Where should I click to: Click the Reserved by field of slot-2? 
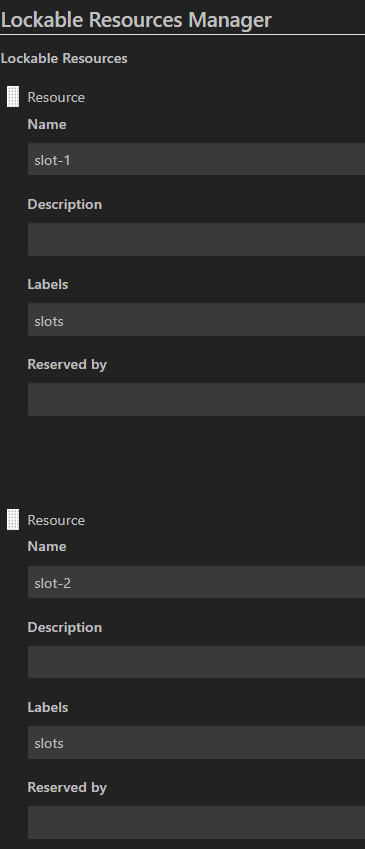click(x=196, y=822)
